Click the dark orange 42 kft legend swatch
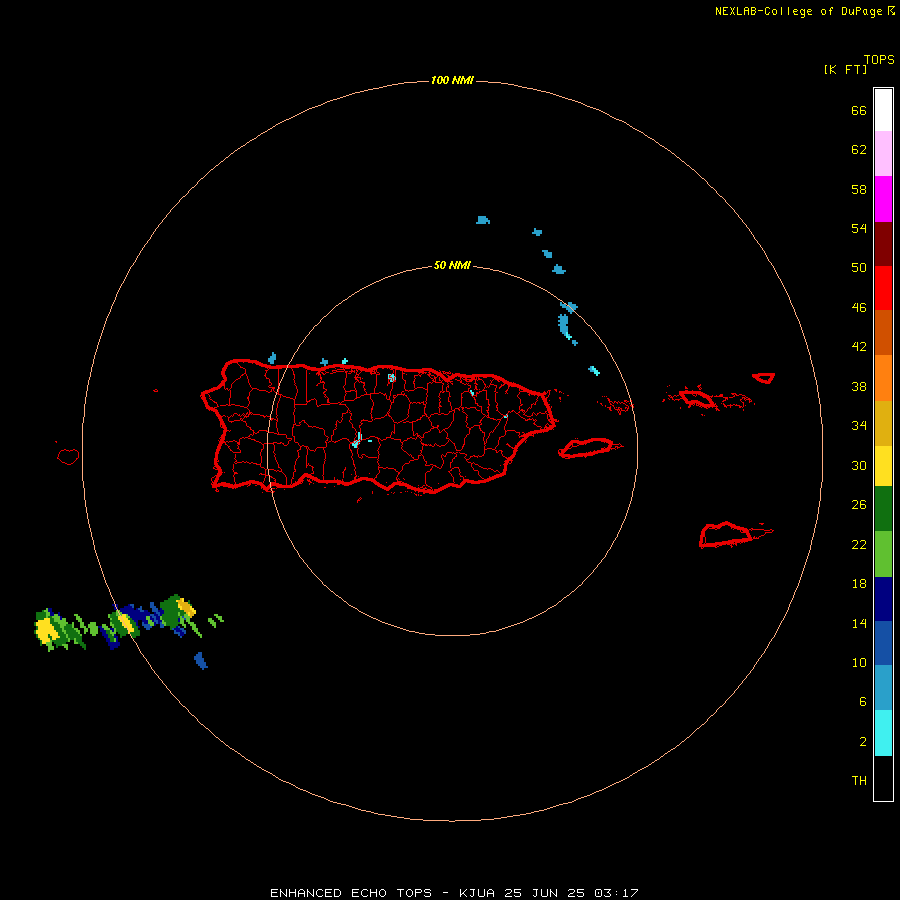Screen dimensions: 900x900 point(883,332)
